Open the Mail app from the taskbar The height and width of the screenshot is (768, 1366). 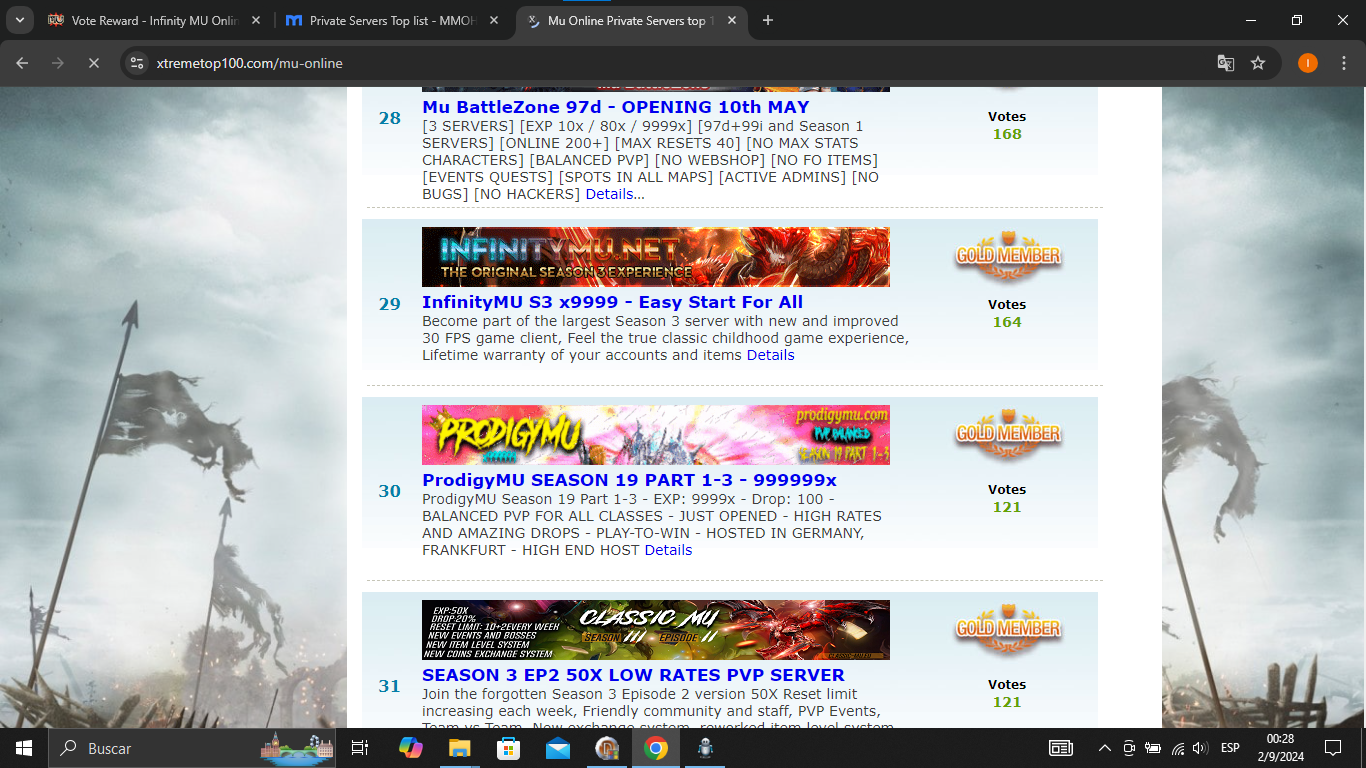[x=558, y=748]
